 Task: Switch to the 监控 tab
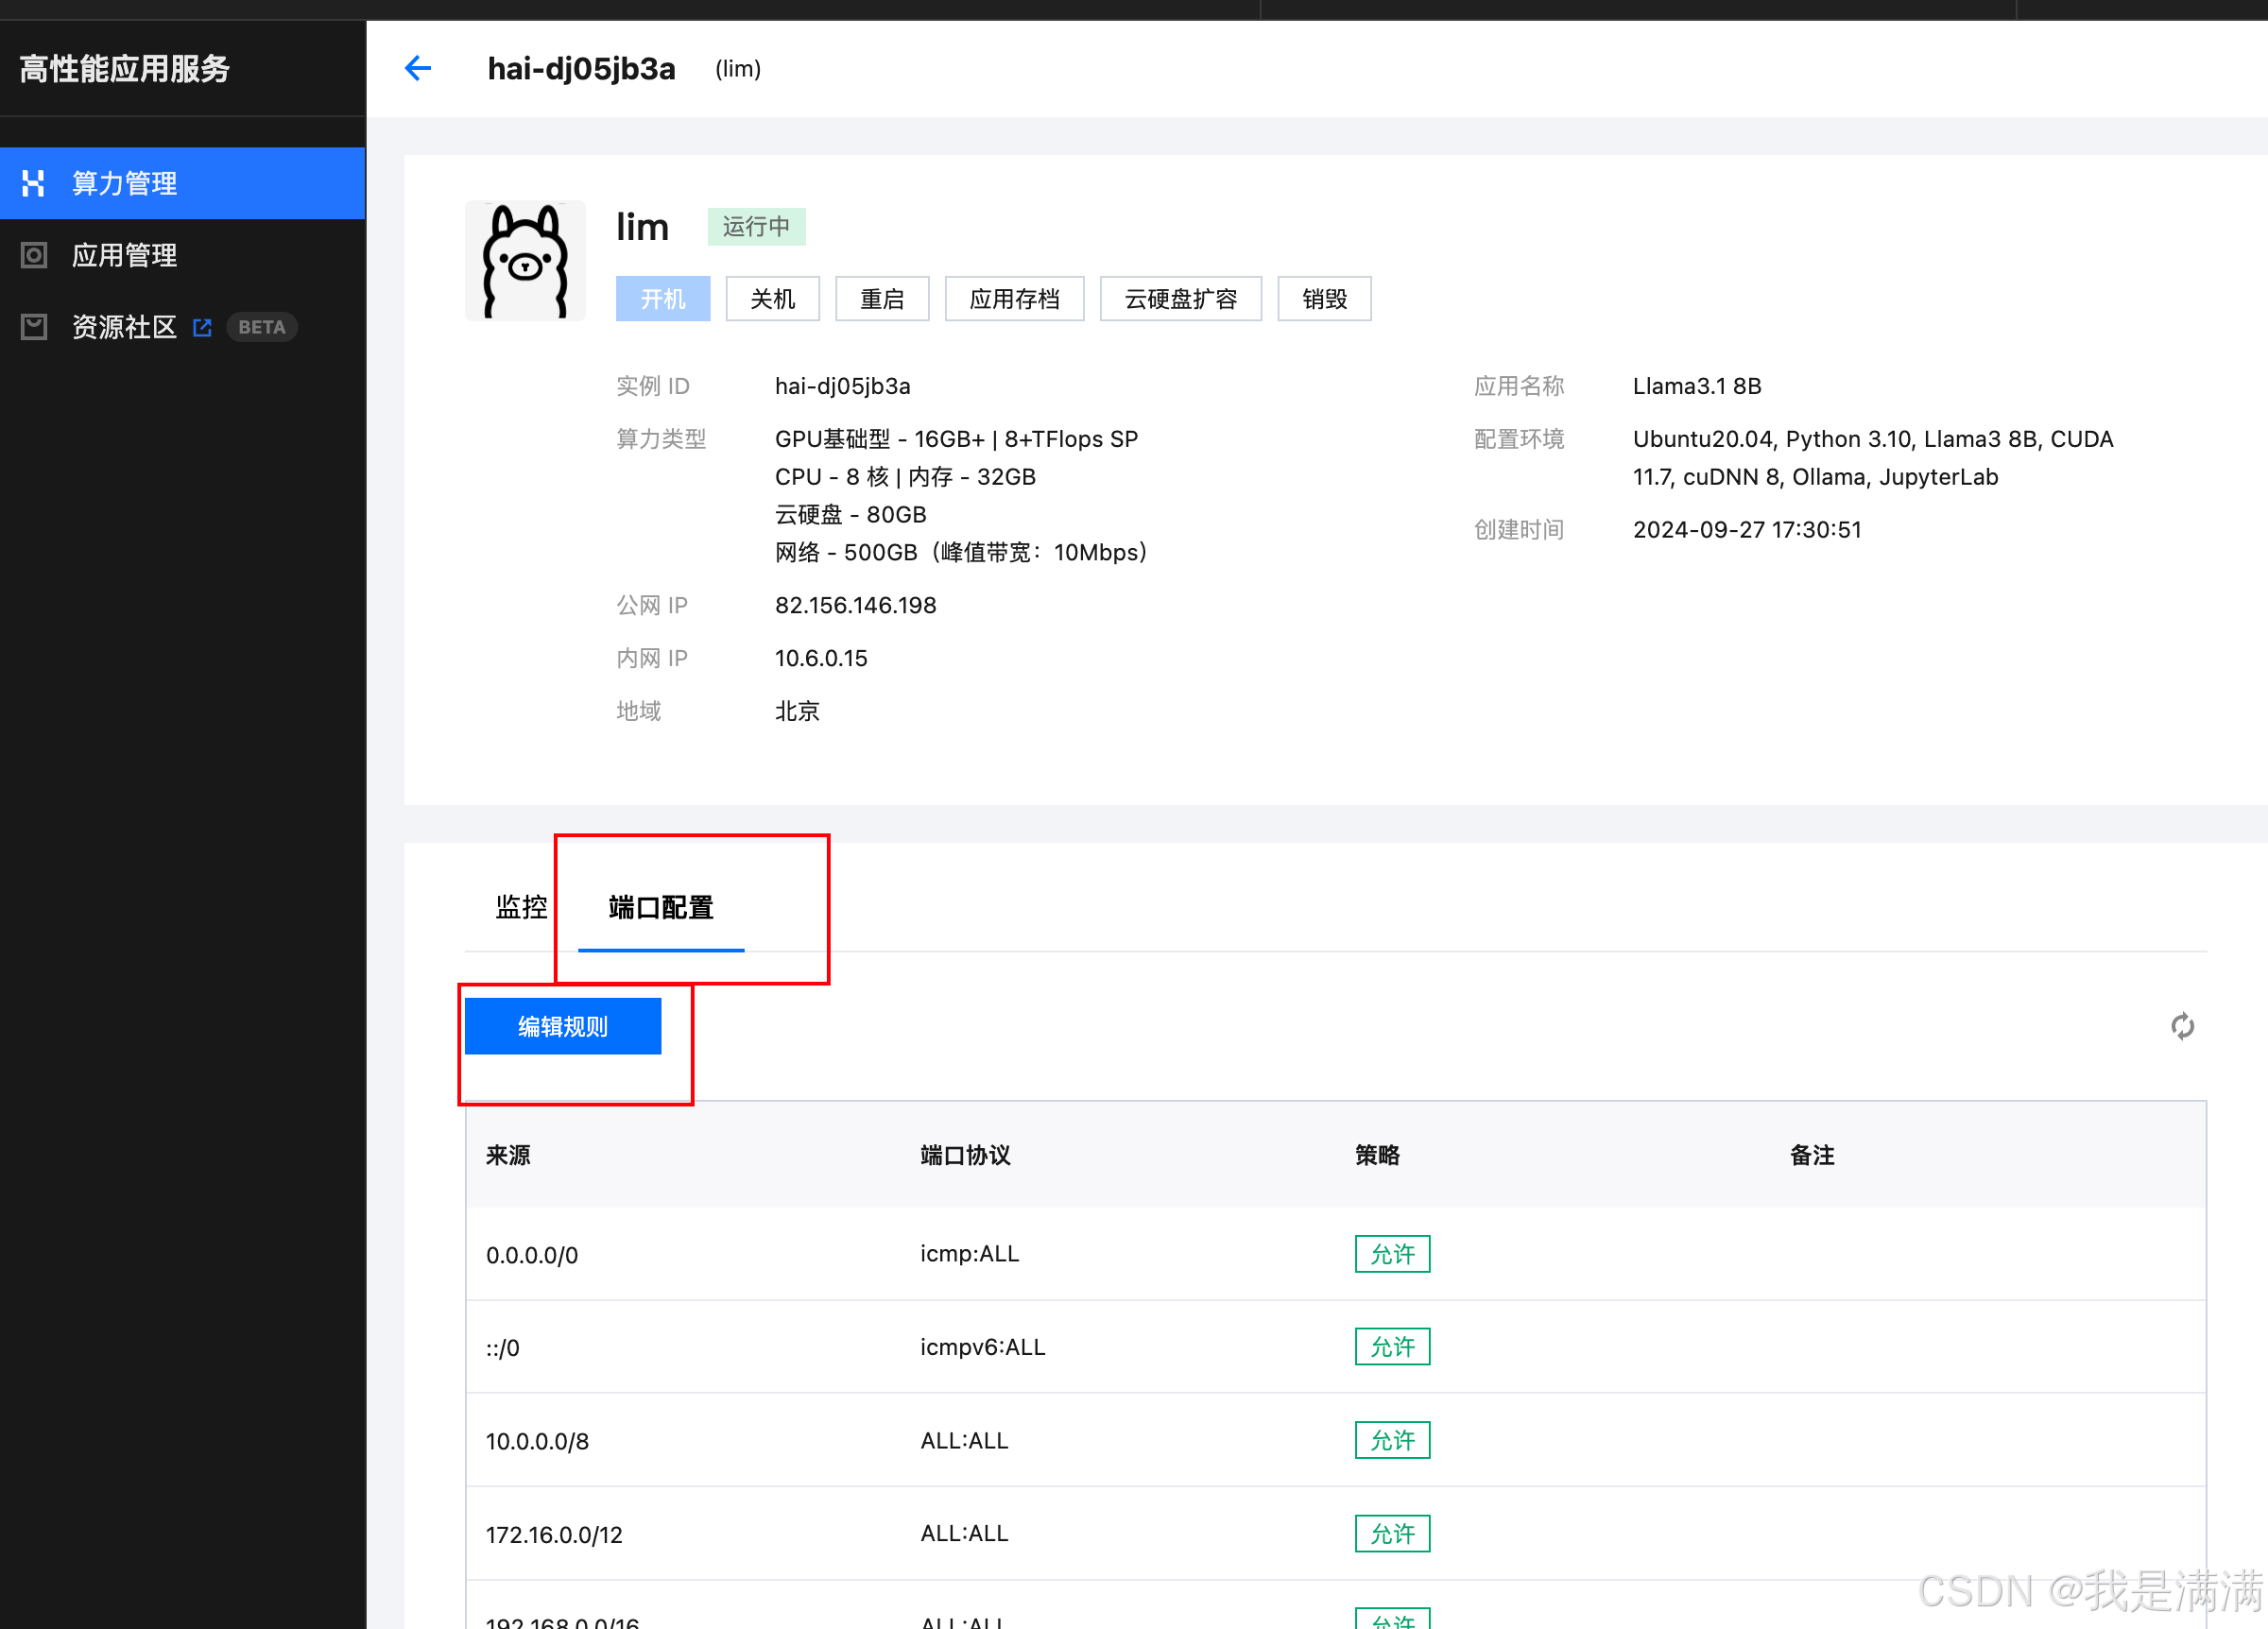(x=520, y=907)
